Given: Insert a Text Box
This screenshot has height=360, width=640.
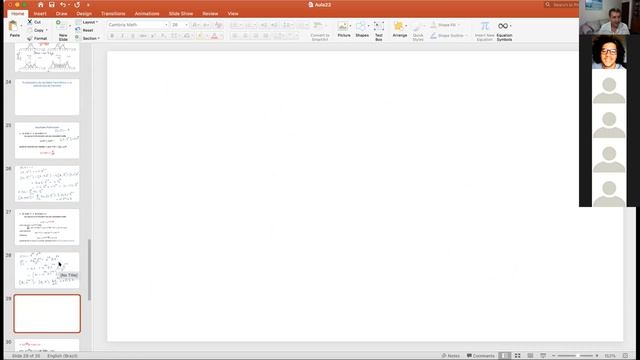Looking at the screenshot, I should pos(379,31).
